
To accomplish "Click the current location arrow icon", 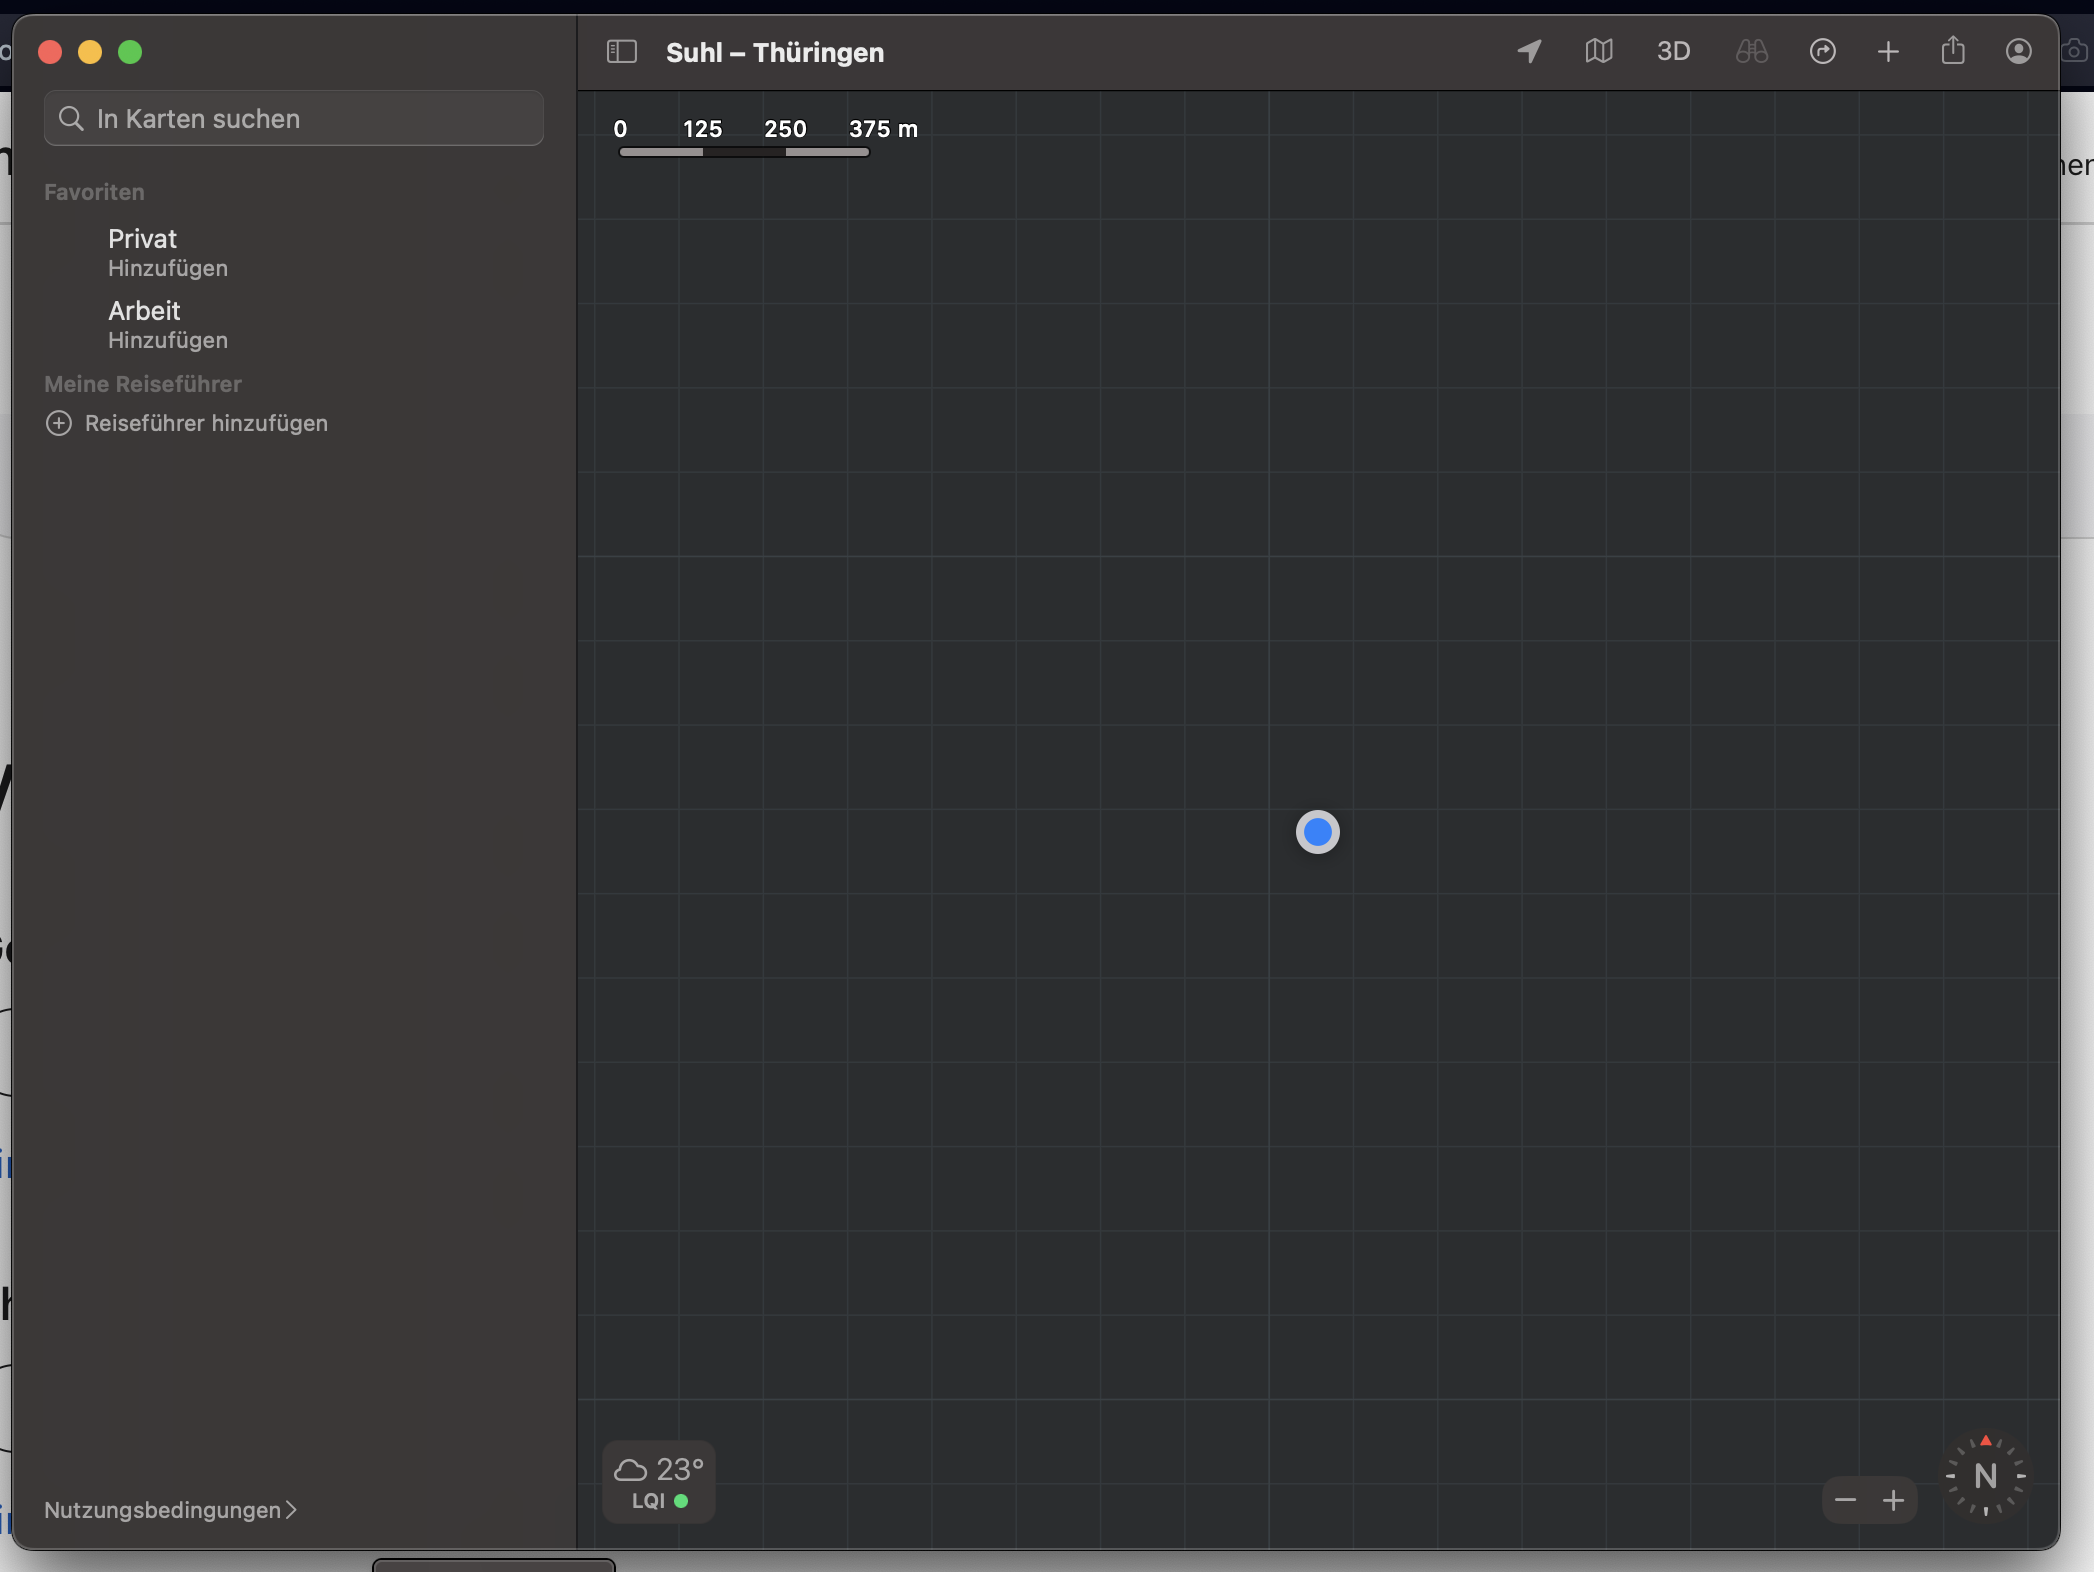I will [x=1529, y=52].
